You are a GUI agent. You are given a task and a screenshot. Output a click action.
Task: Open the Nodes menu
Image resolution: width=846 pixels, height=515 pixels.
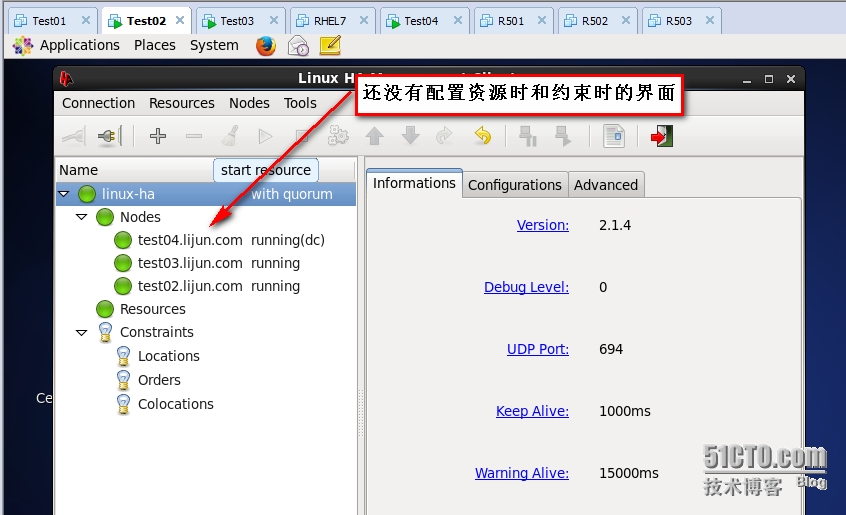click(x=249, y=103)
